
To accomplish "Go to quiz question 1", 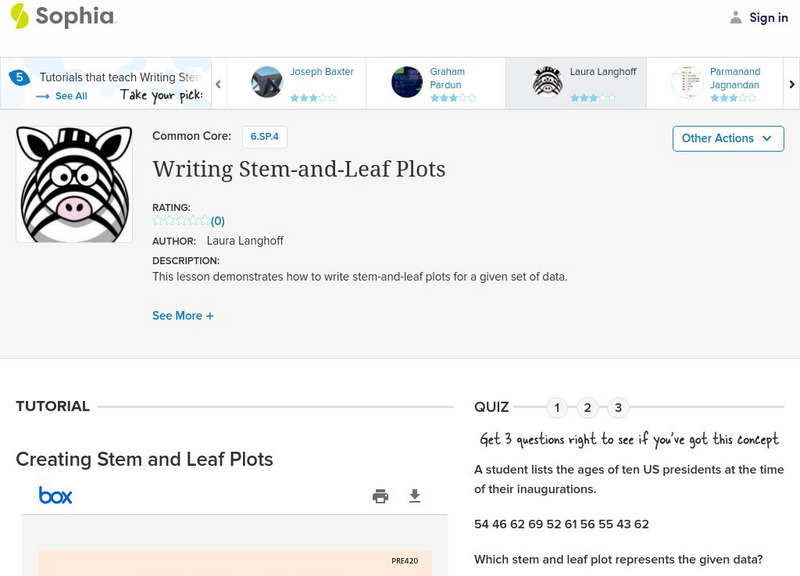I will [558, 408].
